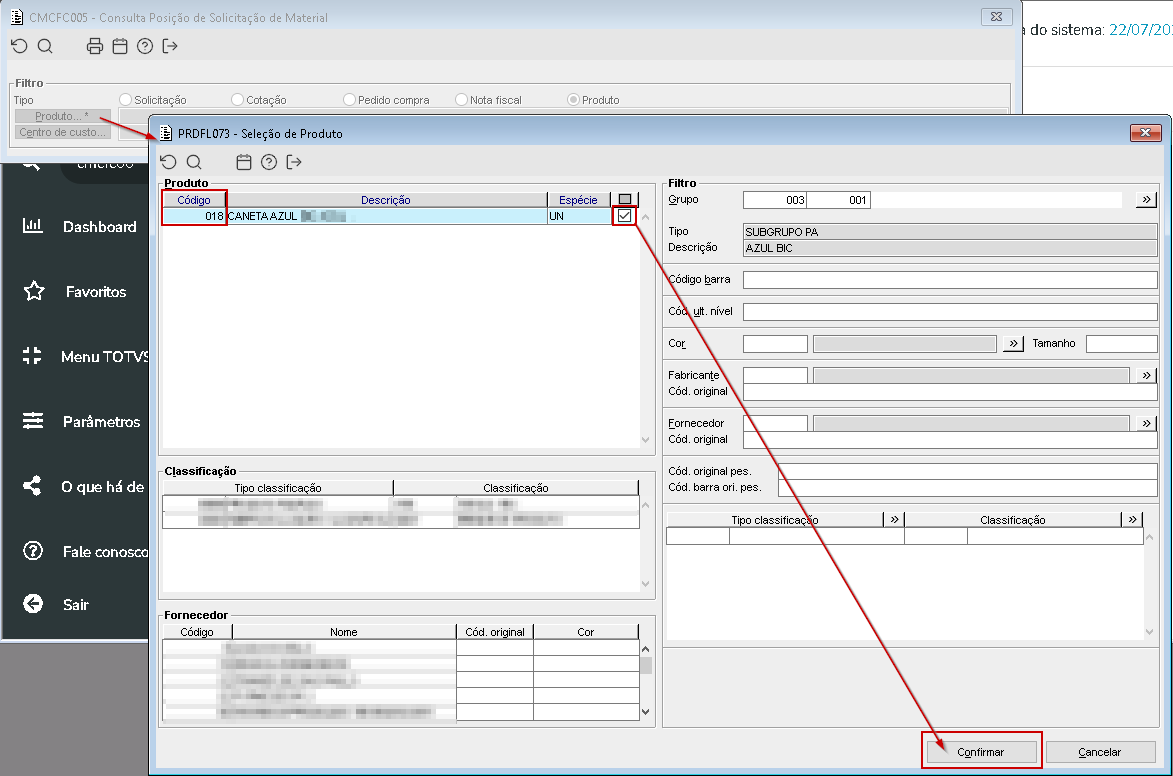Click Fabricante code input field

pyautogui.click(x=775, y=375)
